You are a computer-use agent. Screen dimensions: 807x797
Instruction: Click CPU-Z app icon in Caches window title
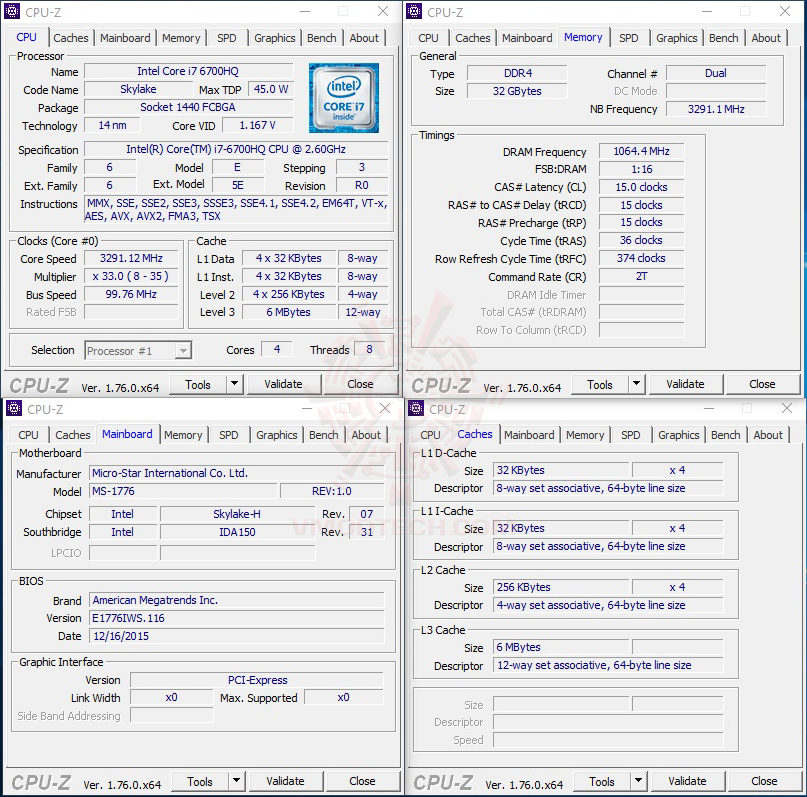415,409
